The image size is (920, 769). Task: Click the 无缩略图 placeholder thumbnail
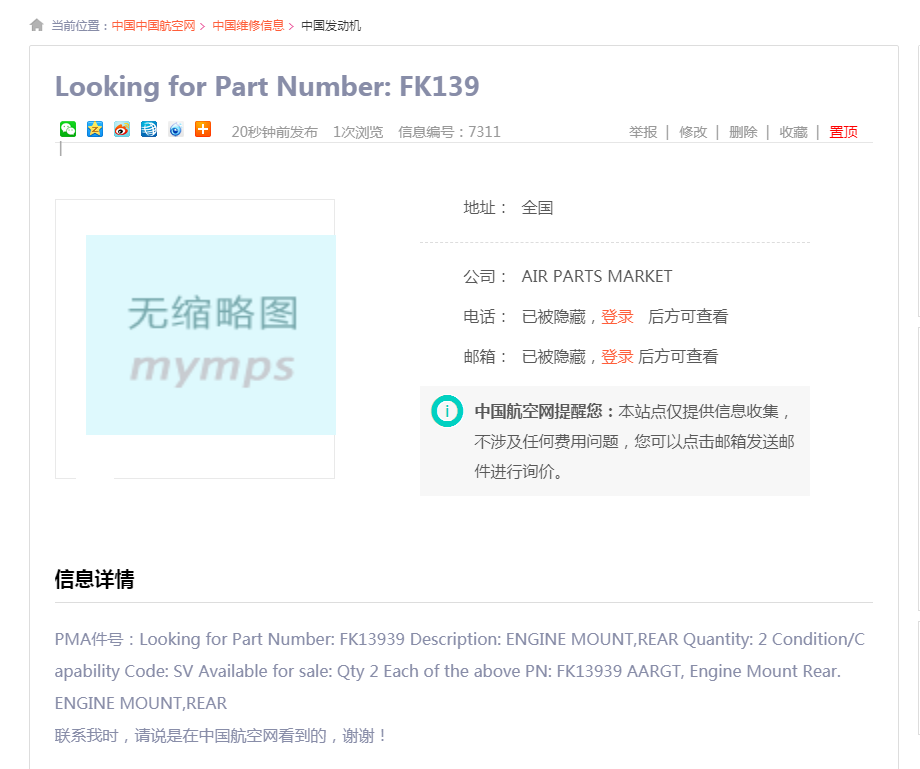coord(210,335)
